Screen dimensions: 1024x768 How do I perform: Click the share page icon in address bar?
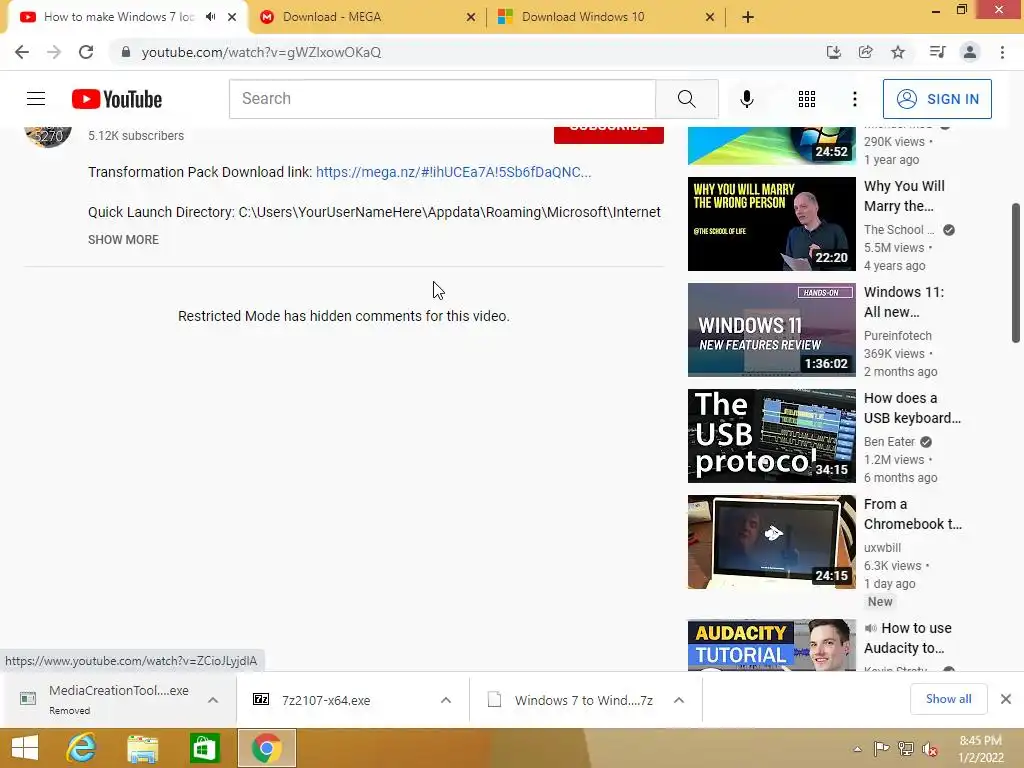pyautogui.click(x=866, y=52)
